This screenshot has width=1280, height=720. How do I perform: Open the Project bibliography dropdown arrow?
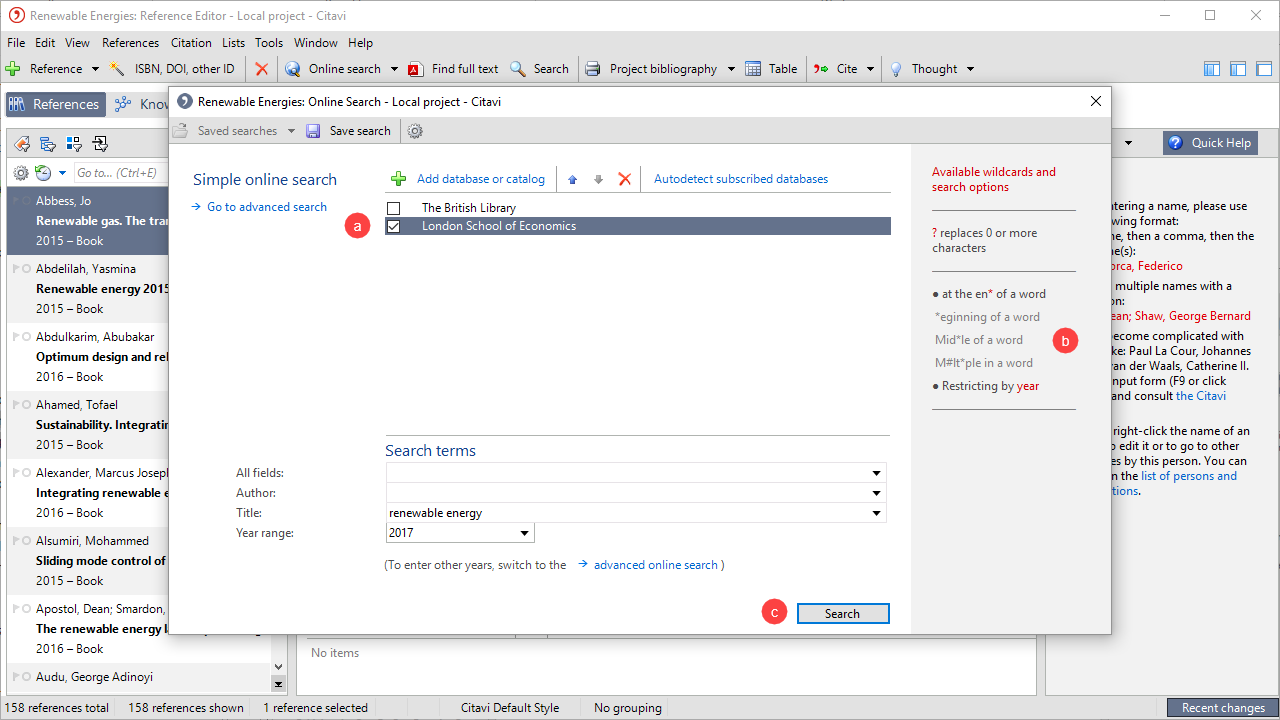[x=731, y=69]
